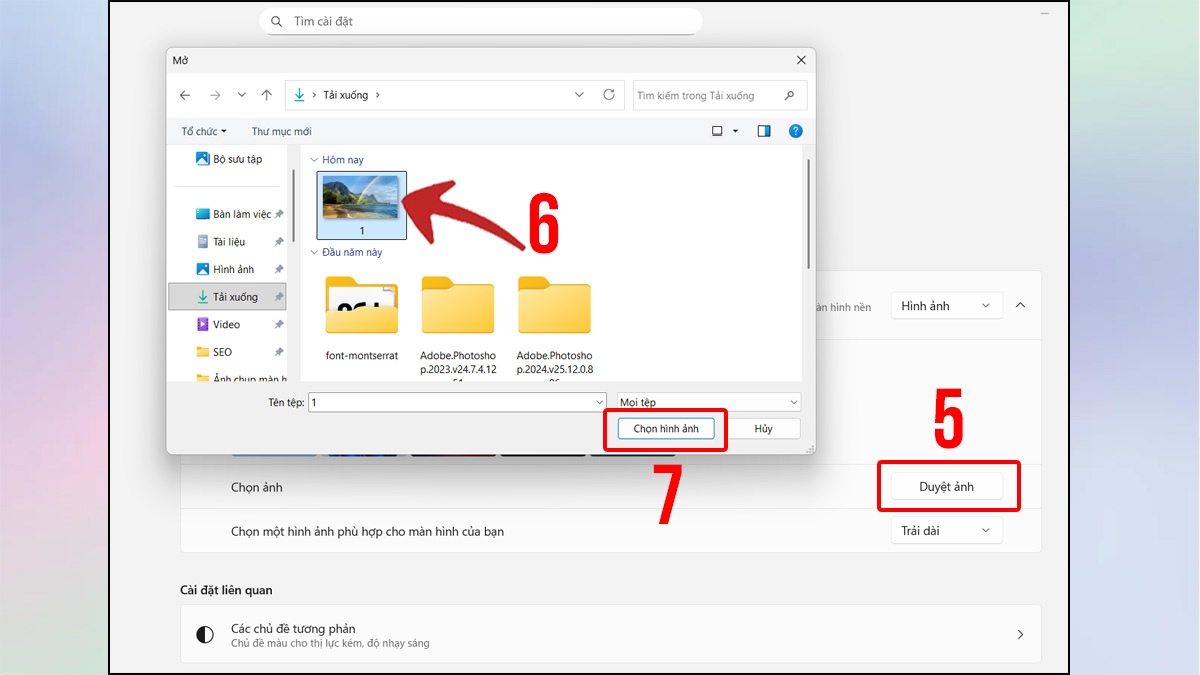
Task: Click the view layout icon
Action: click(718, 131)
